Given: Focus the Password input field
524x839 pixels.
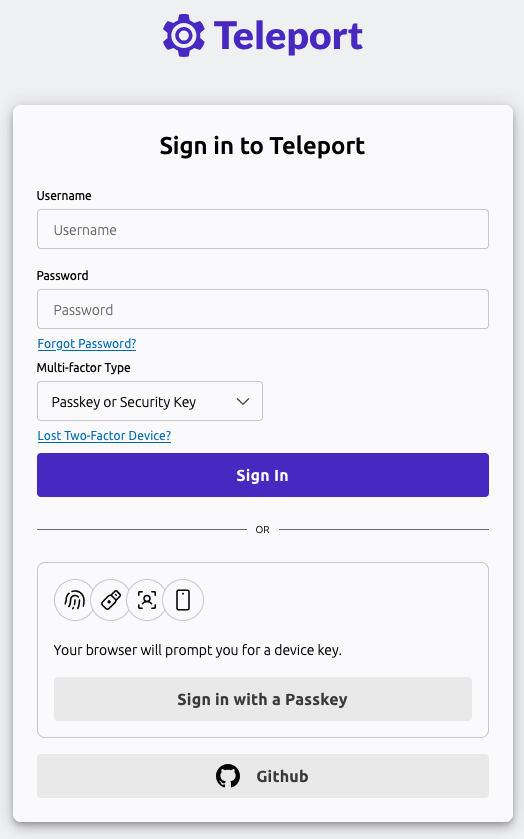Looking at the screenshot, I should pos(263,309).
